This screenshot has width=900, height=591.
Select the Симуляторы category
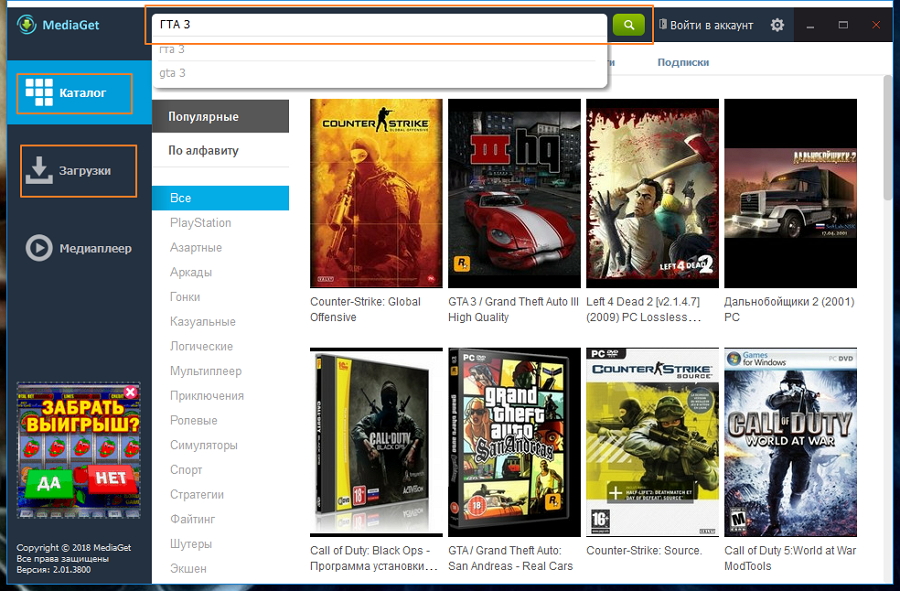tap(204, 445)
